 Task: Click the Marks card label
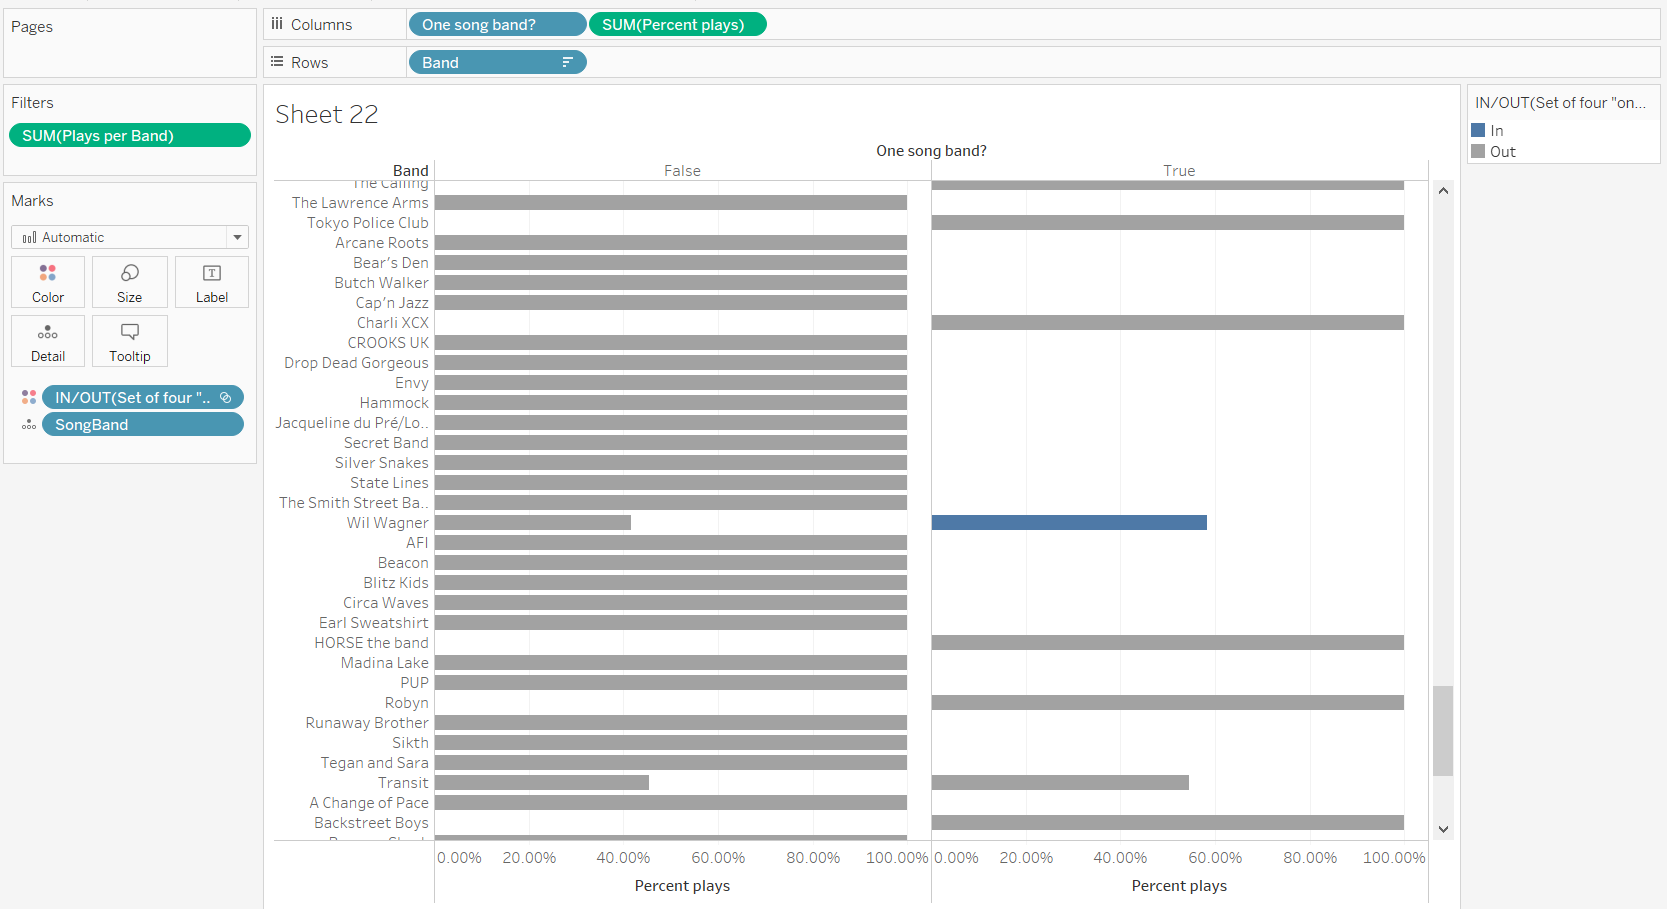tap(32, 200)
